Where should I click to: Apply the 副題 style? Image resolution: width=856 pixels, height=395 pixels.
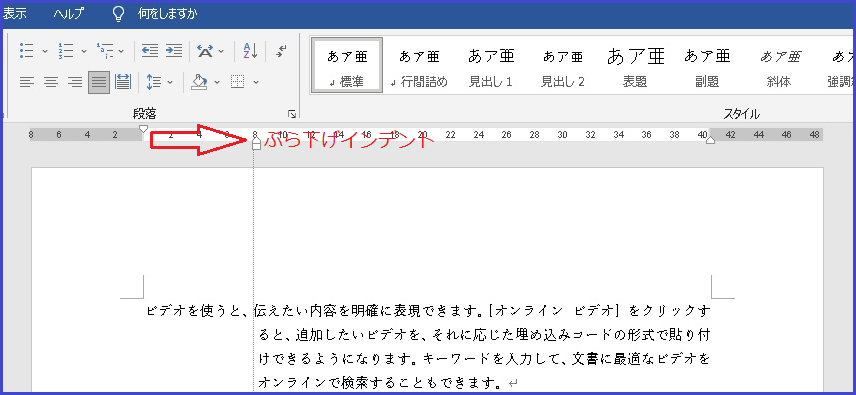click(x=707, y=66)
